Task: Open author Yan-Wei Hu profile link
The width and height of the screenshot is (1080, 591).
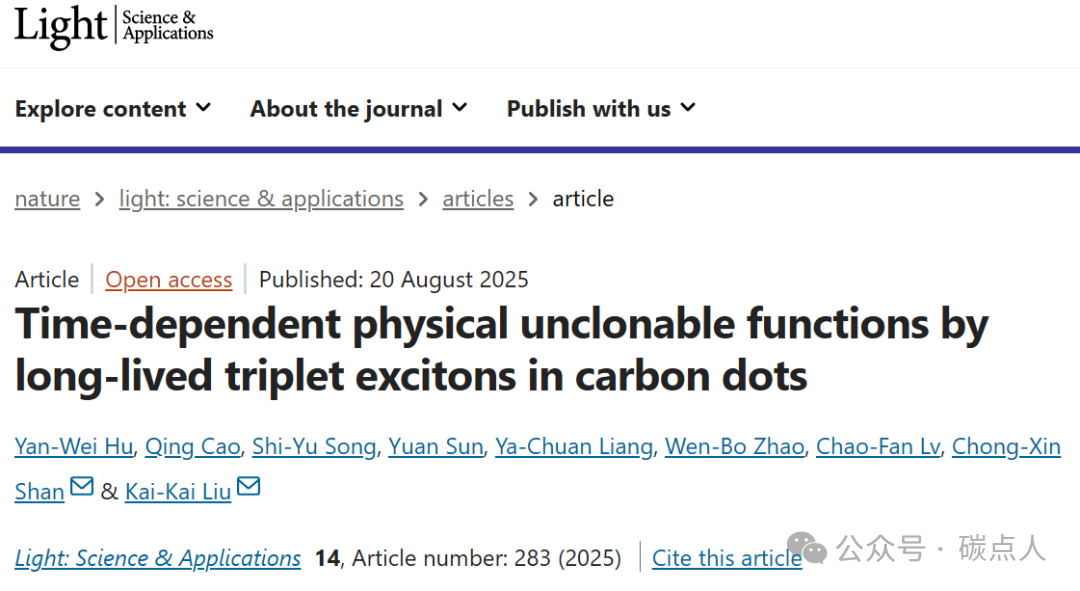Action: pyautogui.click(x=74, y=446)
